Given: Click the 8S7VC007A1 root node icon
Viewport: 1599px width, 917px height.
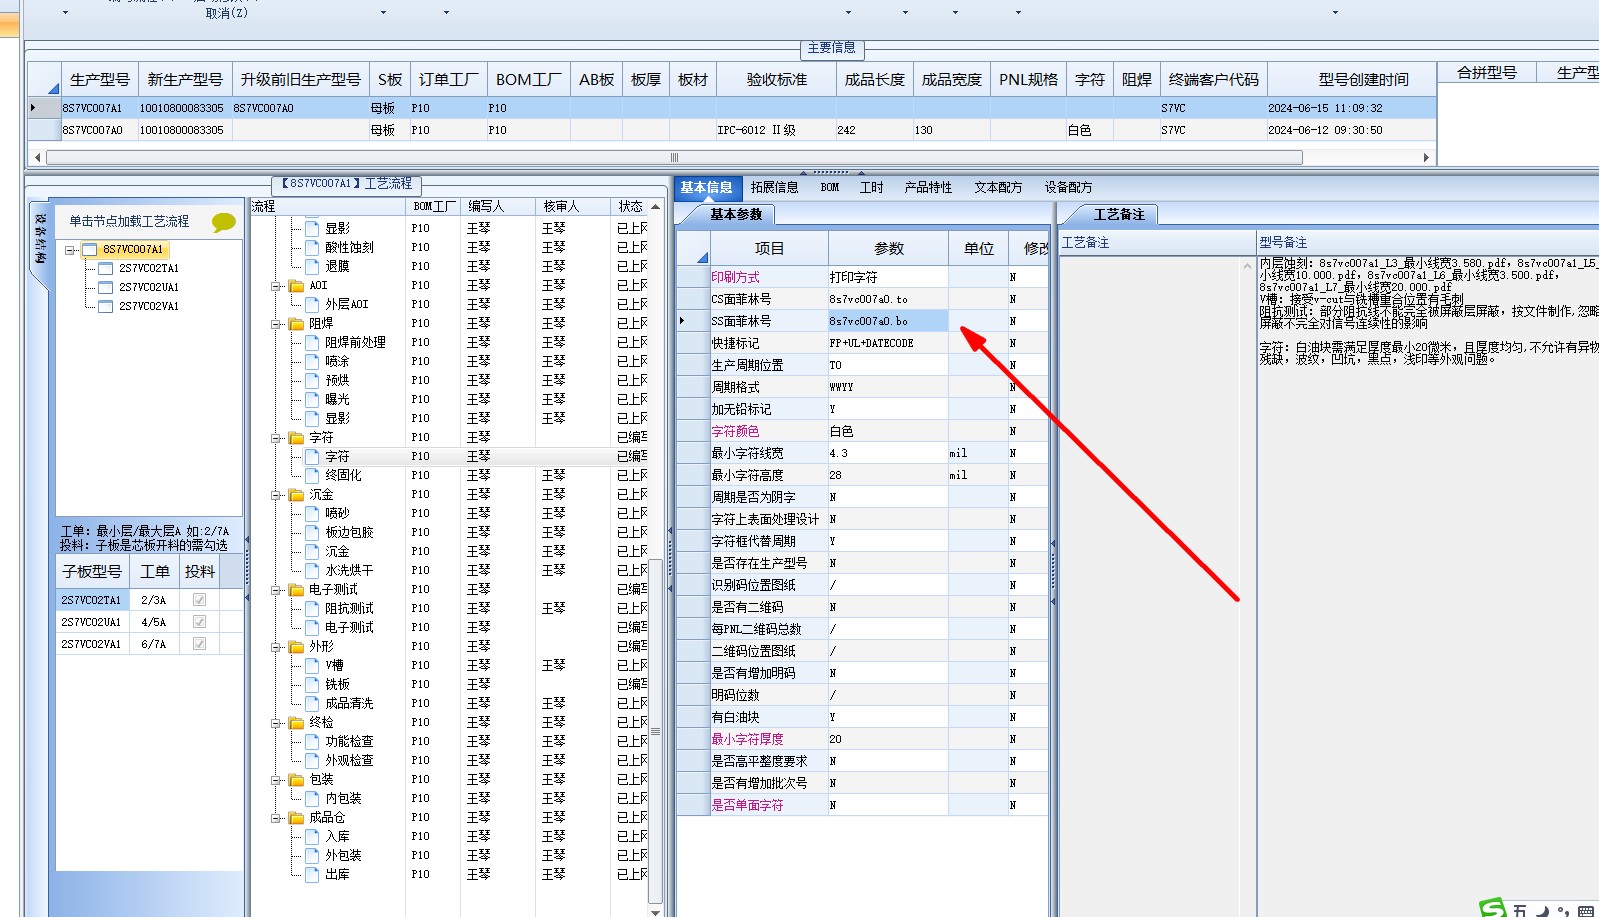Looking at the screenshot, I should (x=89, y=250).
